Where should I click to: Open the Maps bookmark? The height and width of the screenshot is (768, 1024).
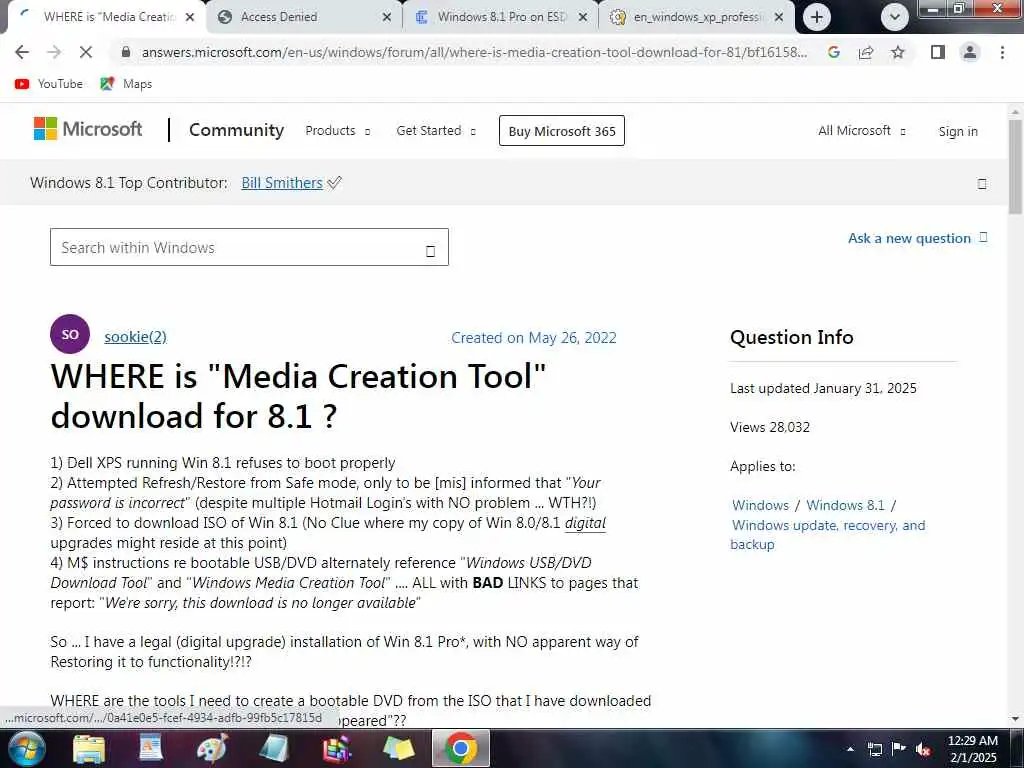pyautogui.click(x=126, y=84)
